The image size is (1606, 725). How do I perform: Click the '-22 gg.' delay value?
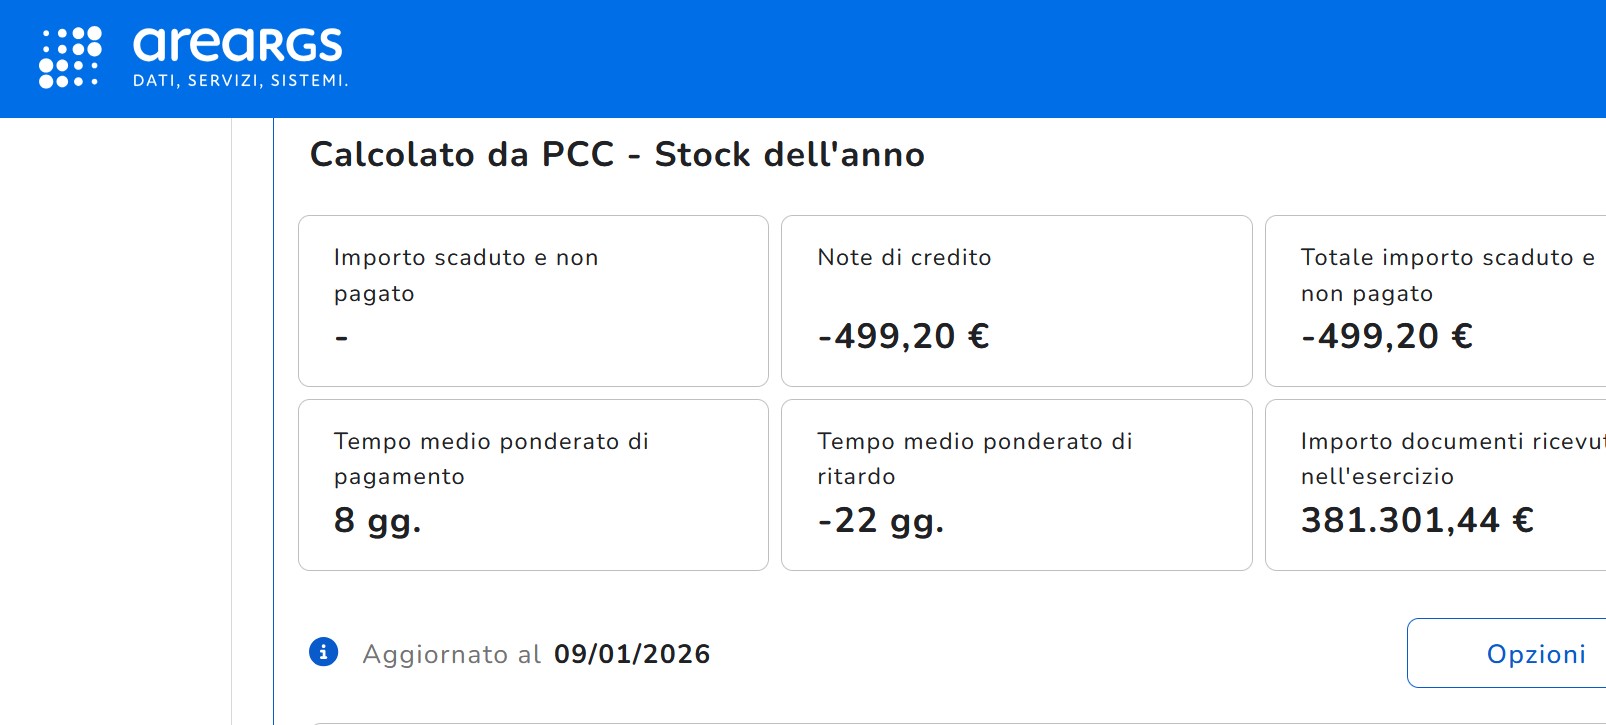880,520
